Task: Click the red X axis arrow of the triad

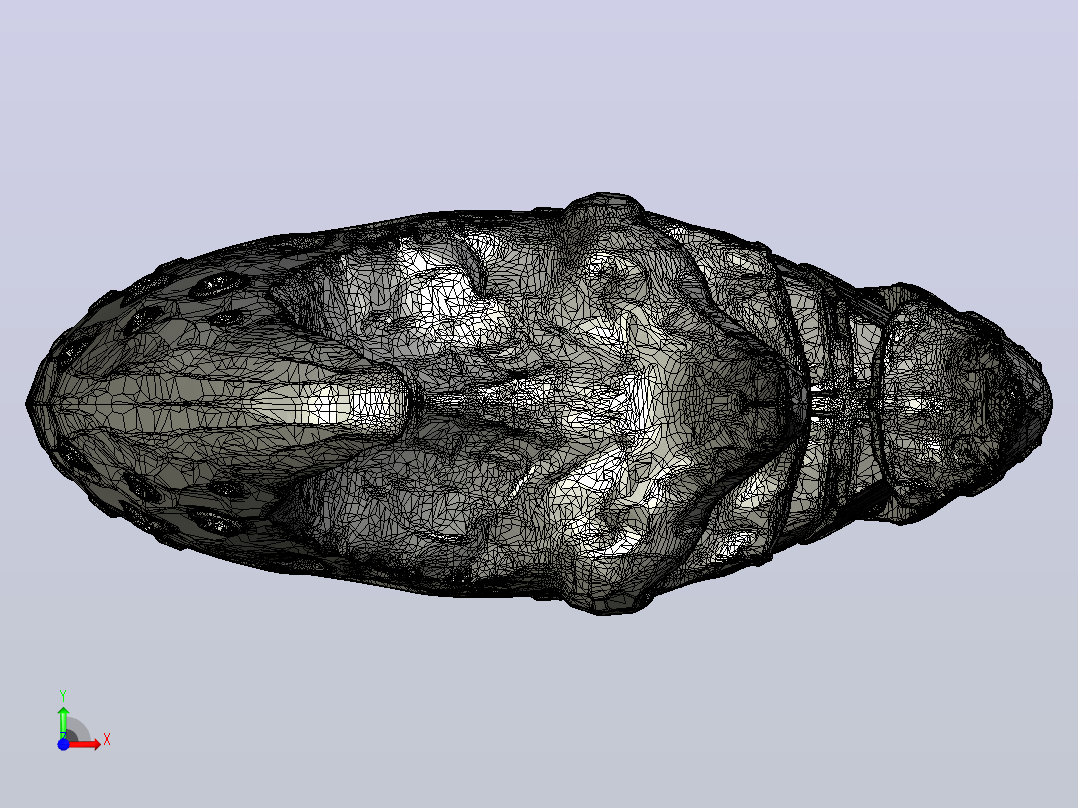Action: (84, 744)
